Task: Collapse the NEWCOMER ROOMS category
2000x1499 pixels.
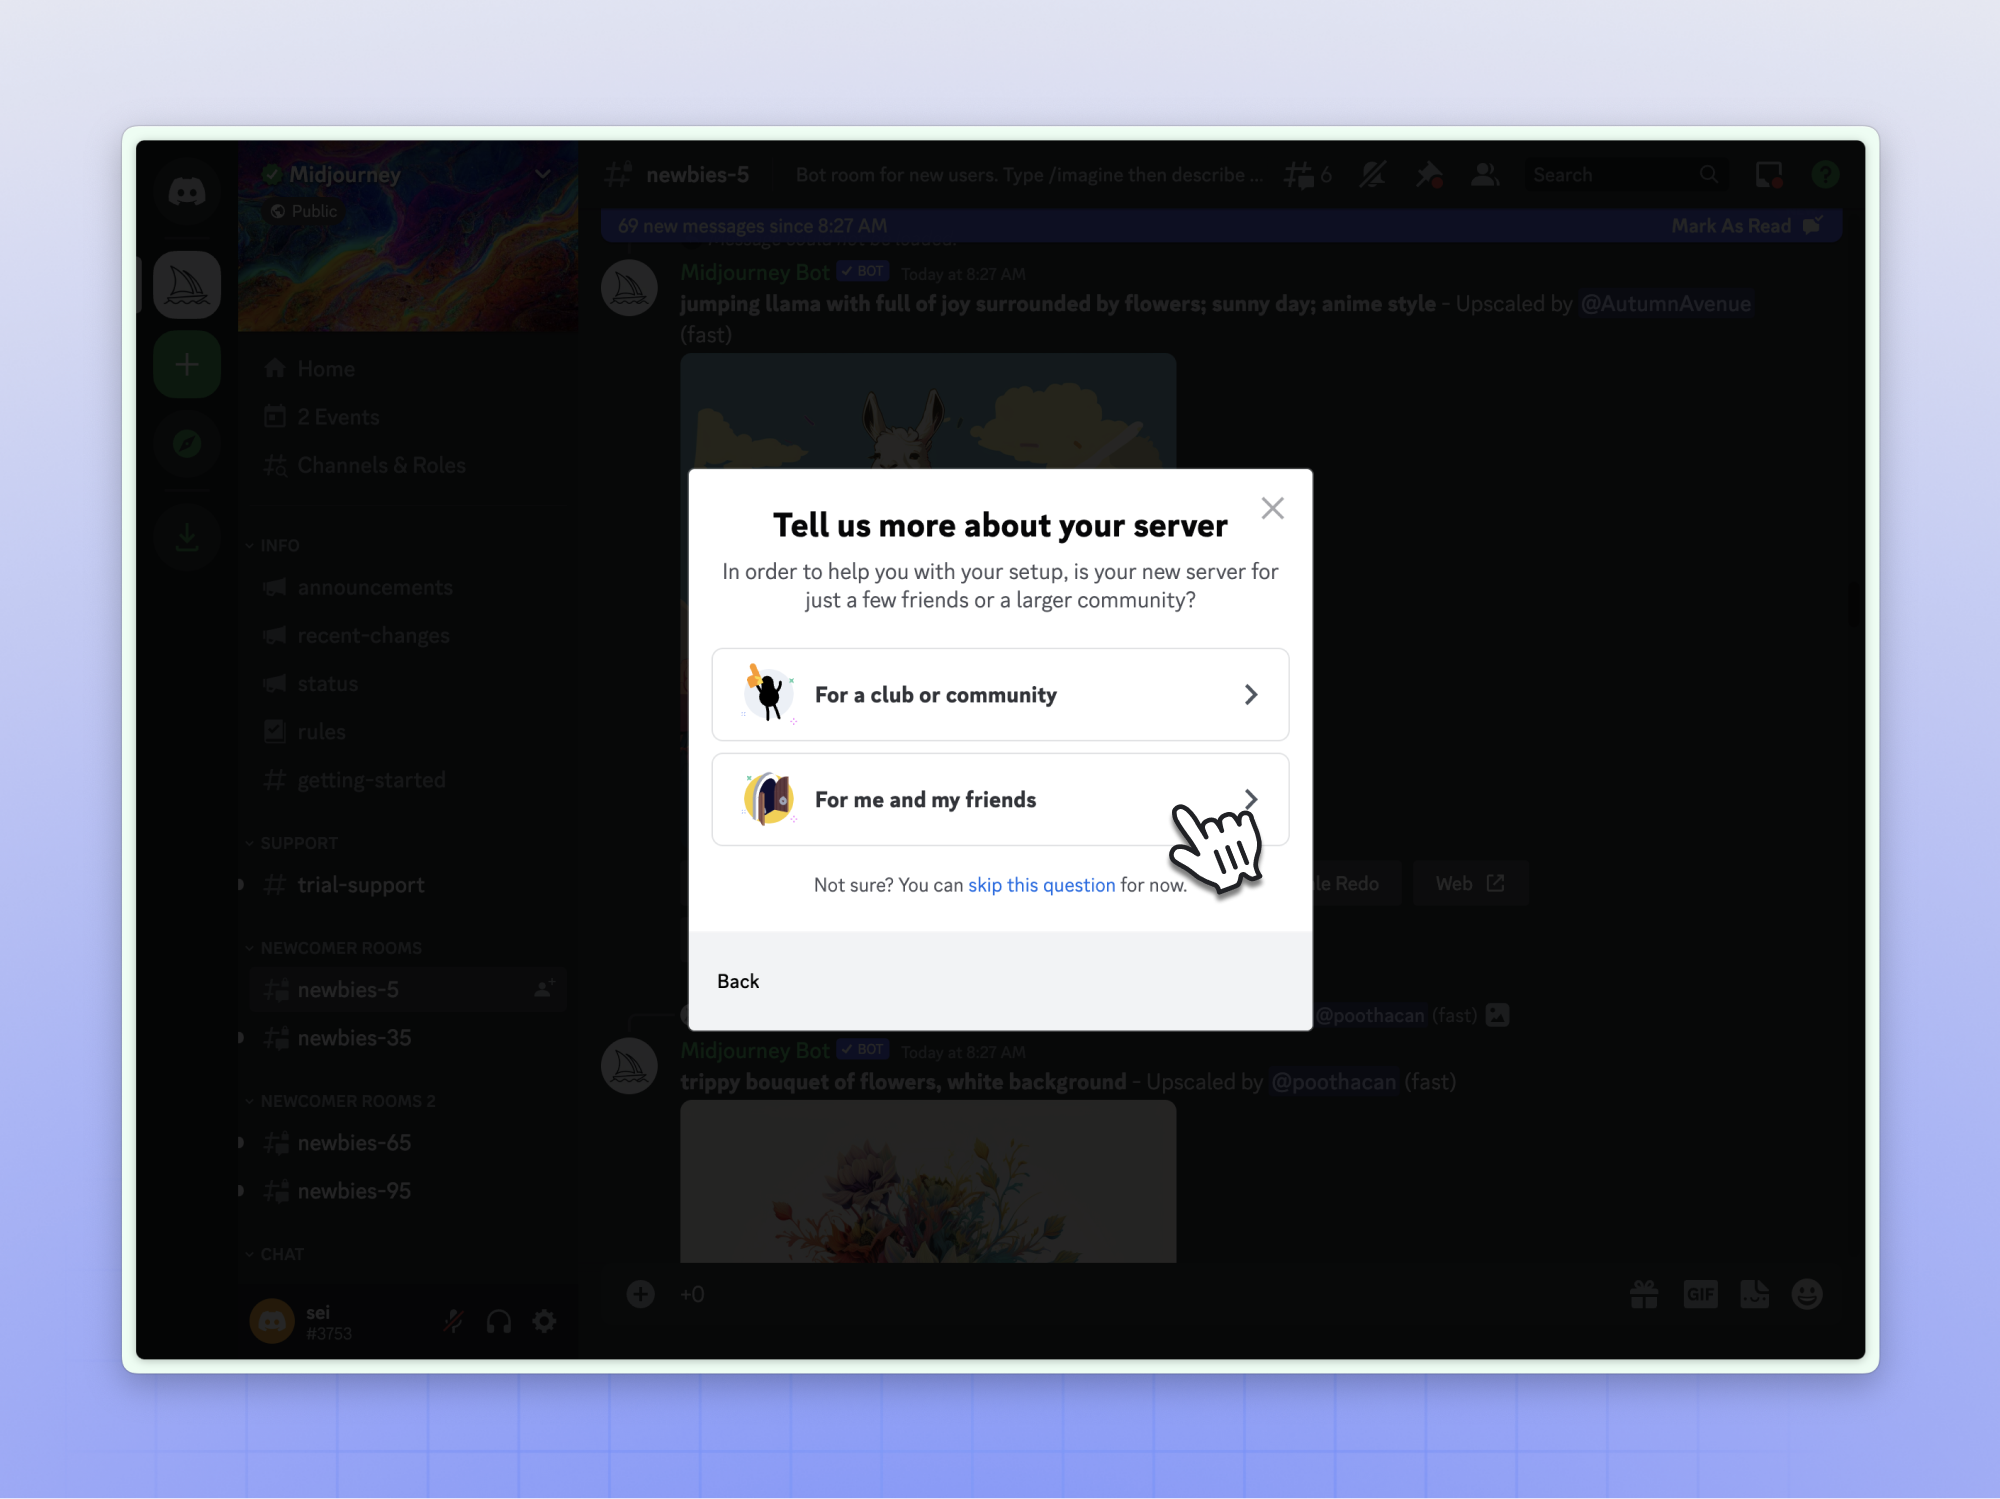Action: point(340,948)
